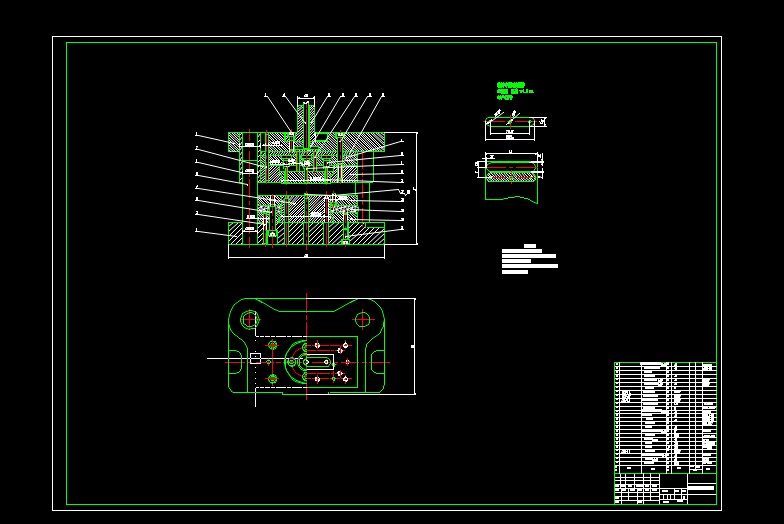Select the title block below the parts list
Viewport: 784px width, 524px height.
[x=666, y=488]
